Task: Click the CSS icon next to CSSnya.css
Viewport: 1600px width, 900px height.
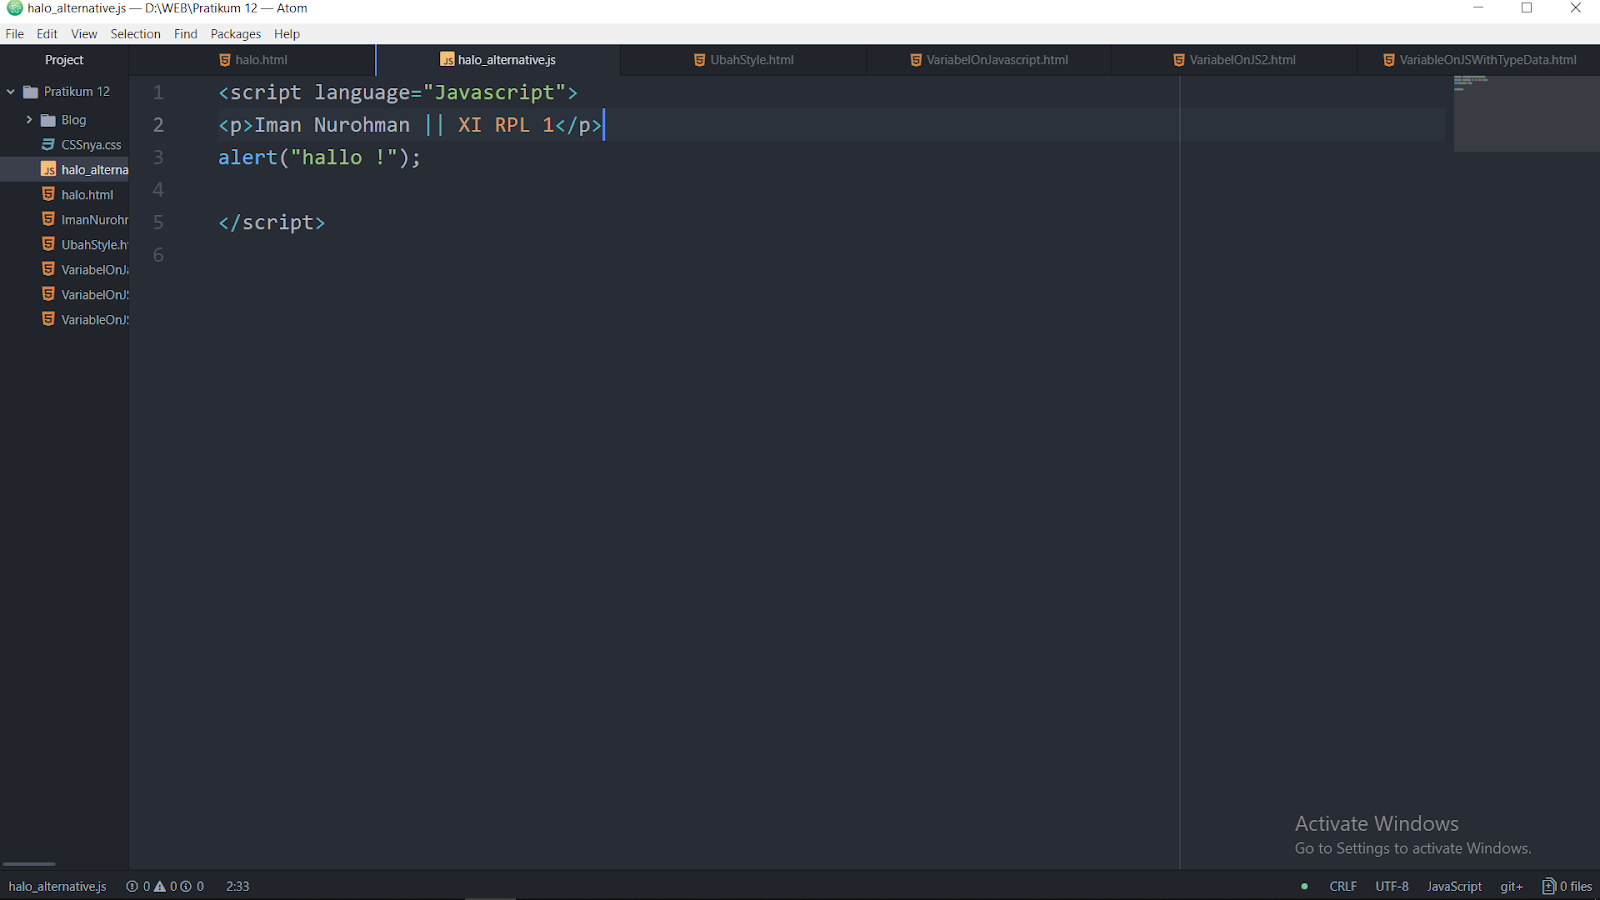Action: click(x=47, y=144)
